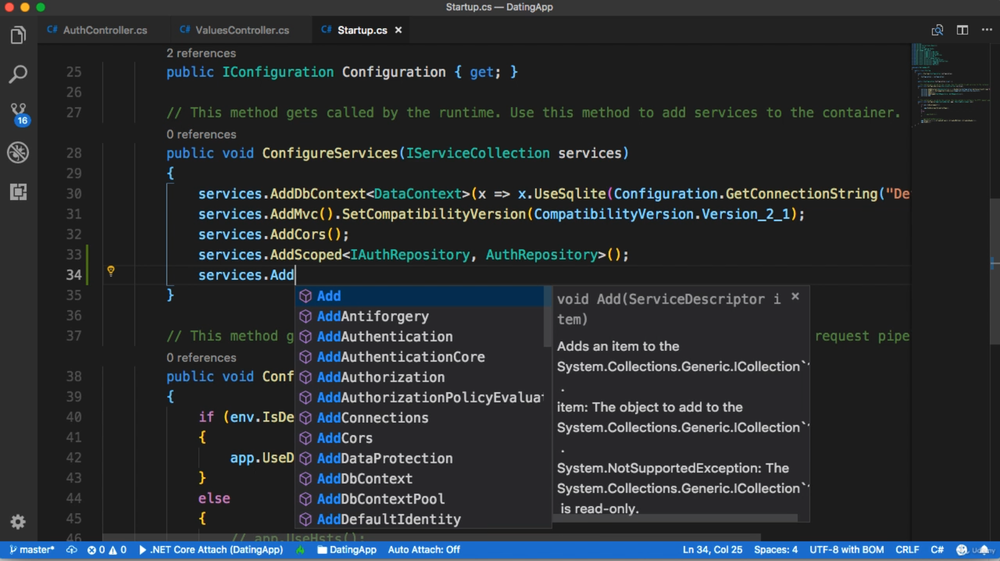Select AddConnections suggestion
This screenshot has width=1000, height=561.
click(x=419, y=418)
